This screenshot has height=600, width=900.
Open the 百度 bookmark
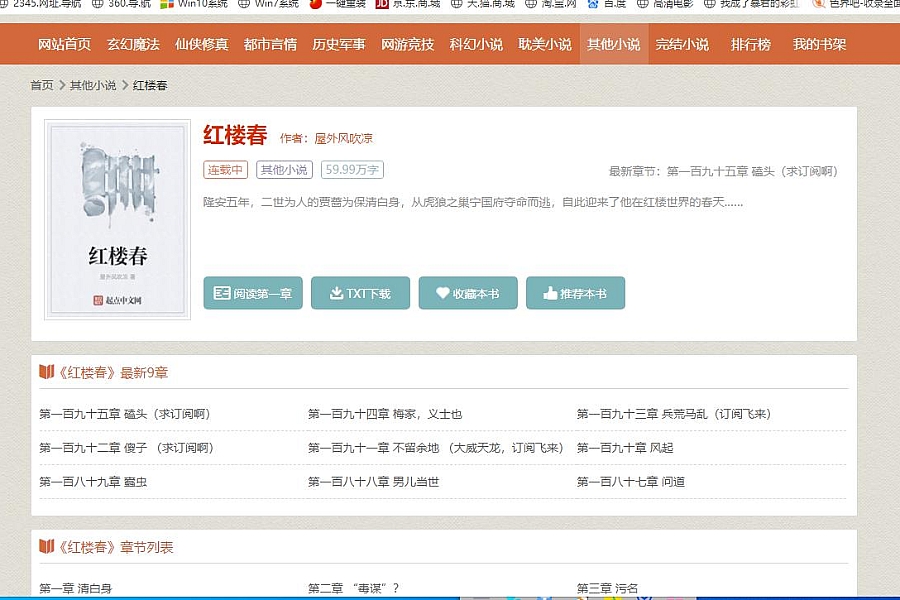[607, 3]
